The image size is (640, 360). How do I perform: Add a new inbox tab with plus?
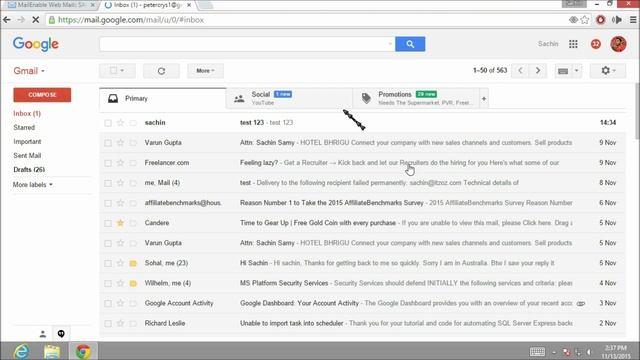484,99
